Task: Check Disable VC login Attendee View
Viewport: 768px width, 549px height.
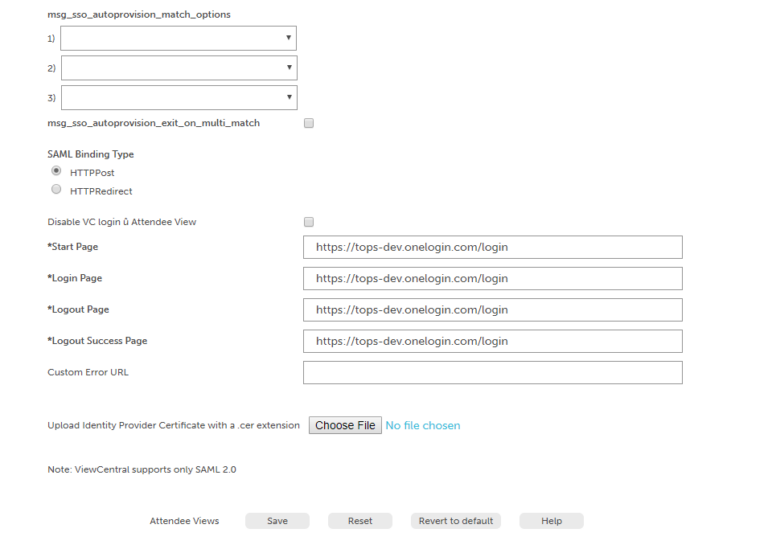Action: coord(309,222)
